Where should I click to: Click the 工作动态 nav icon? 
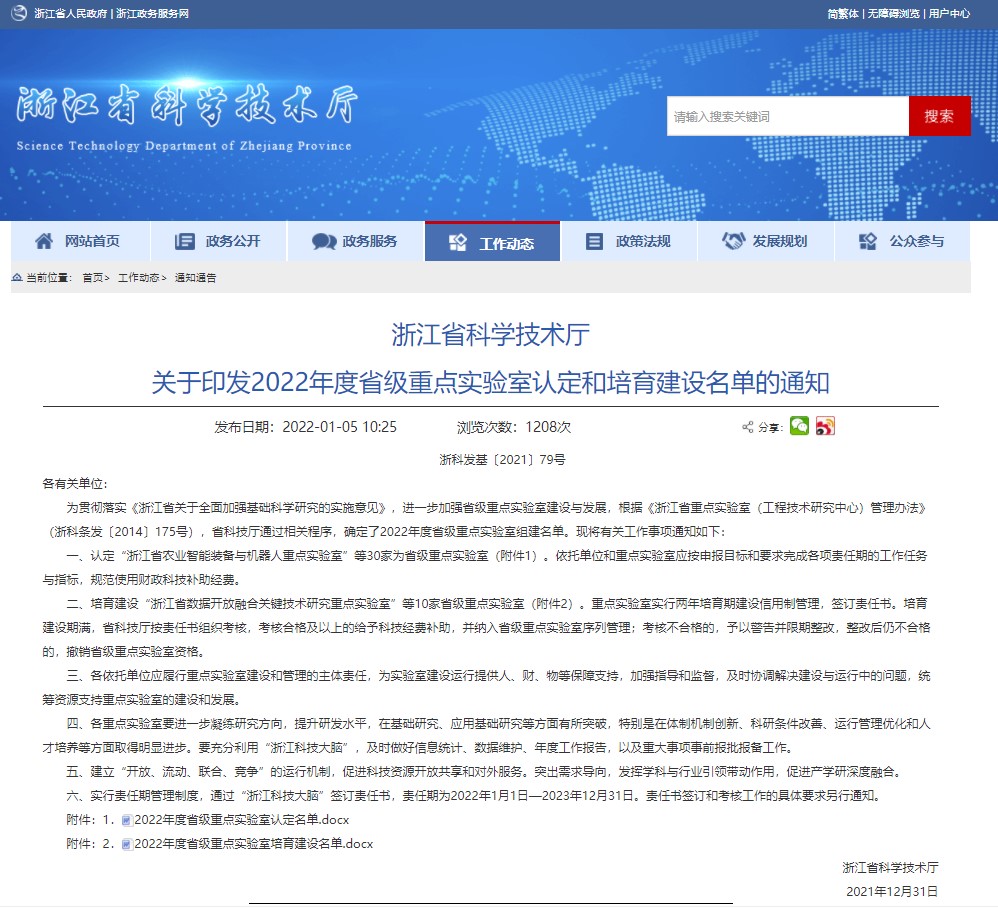point(458,243)
